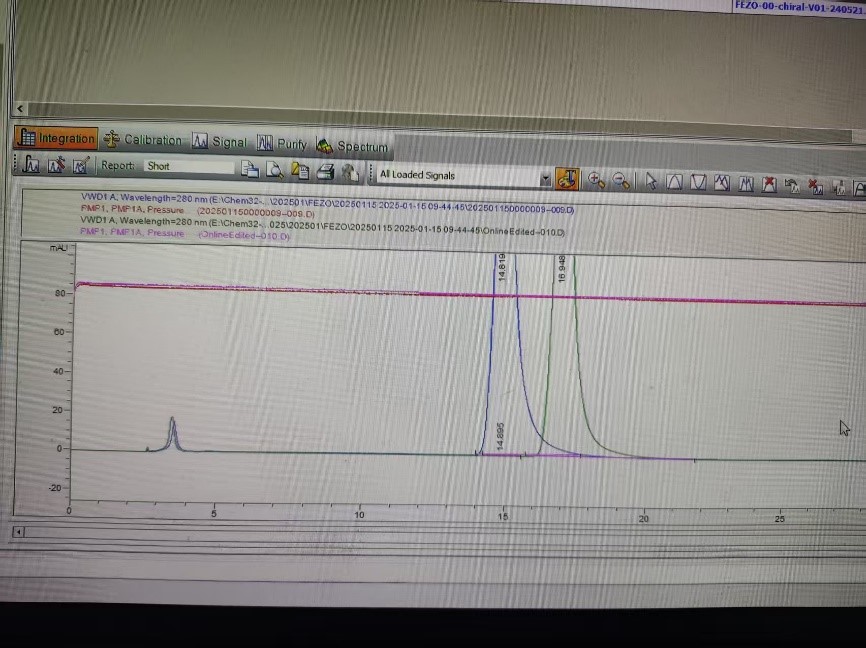Select the draw peak baseline tool
Viewport: 866px width, 648px height.
pyautogui.click(x=675, y=182)
